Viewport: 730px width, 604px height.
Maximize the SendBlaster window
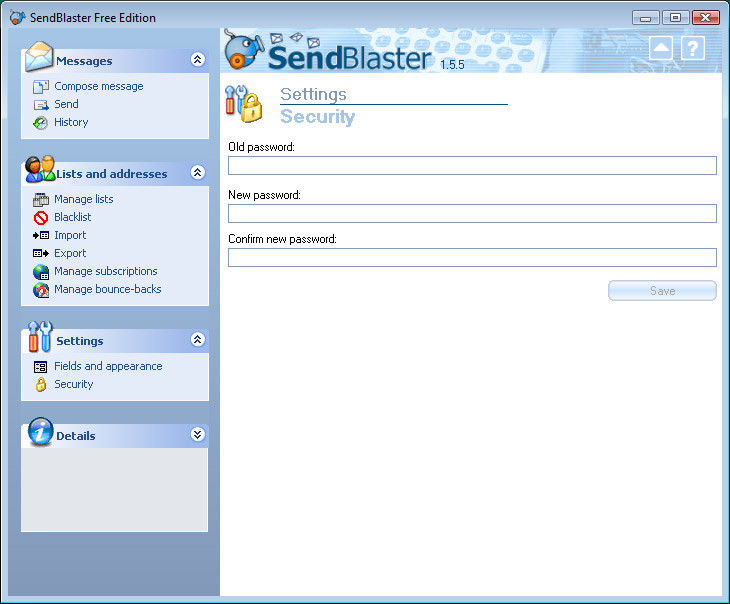675,18
